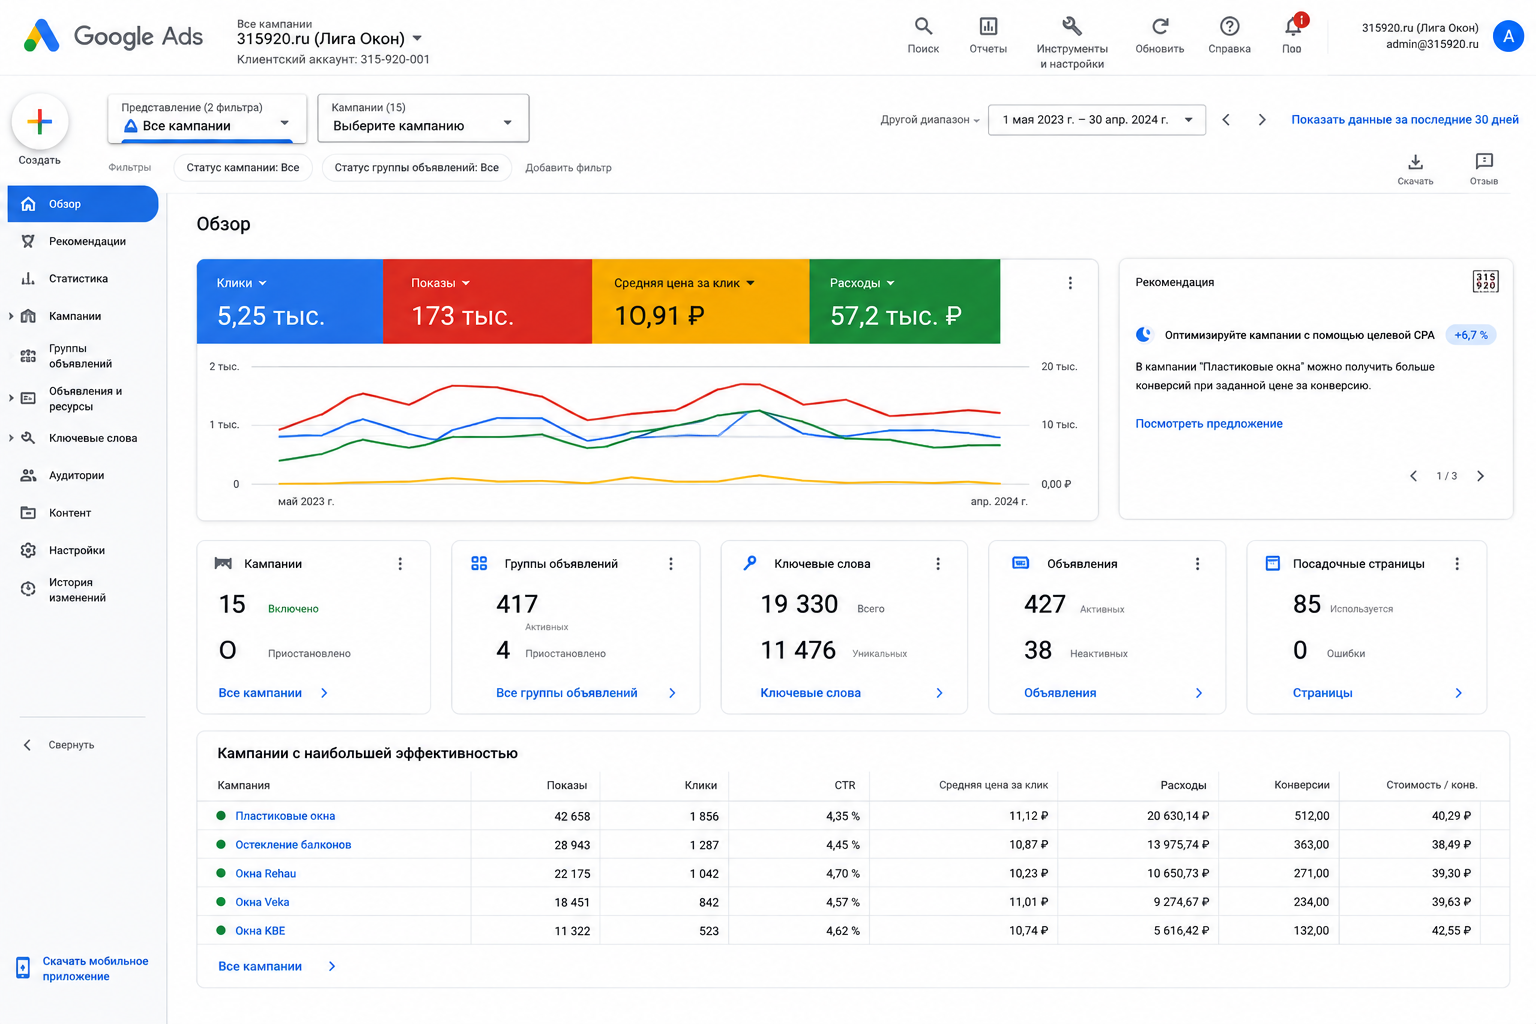Open Выберите кампанию dropdown

tap(423, 118)
